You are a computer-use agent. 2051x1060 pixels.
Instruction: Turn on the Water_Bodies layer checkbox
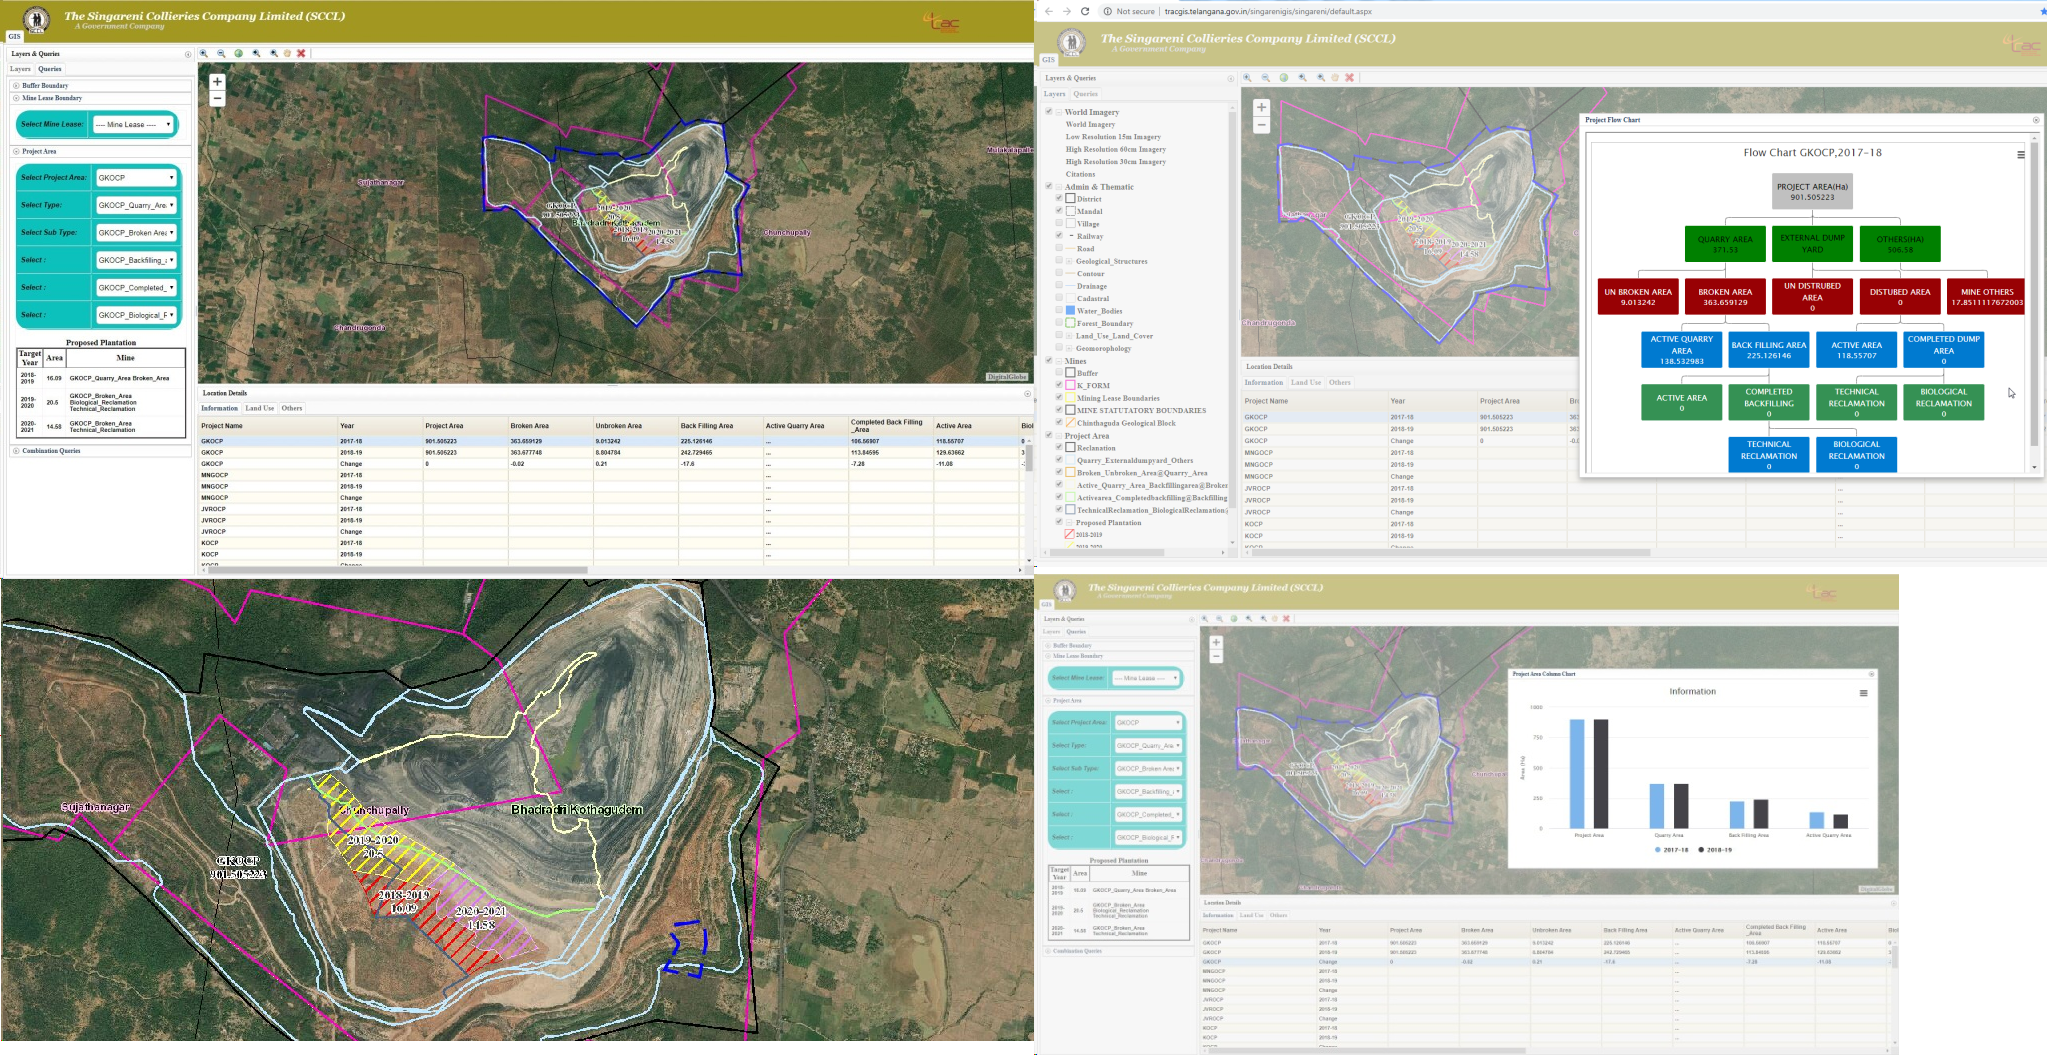point(1059,311)
